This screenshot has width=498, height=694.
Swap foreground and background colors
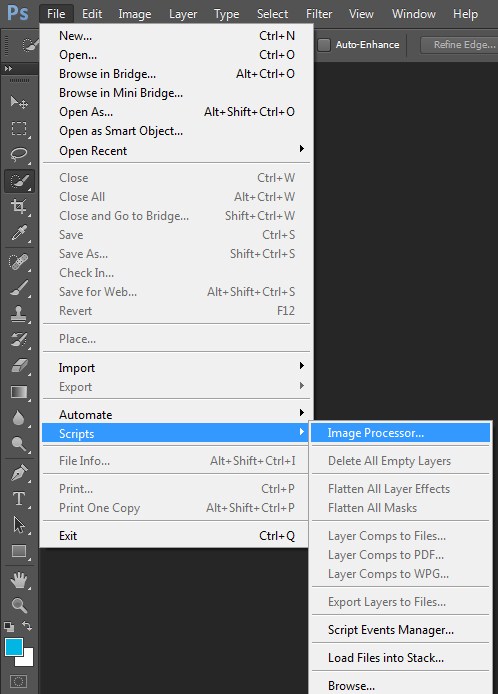click(x=27, y=626)
